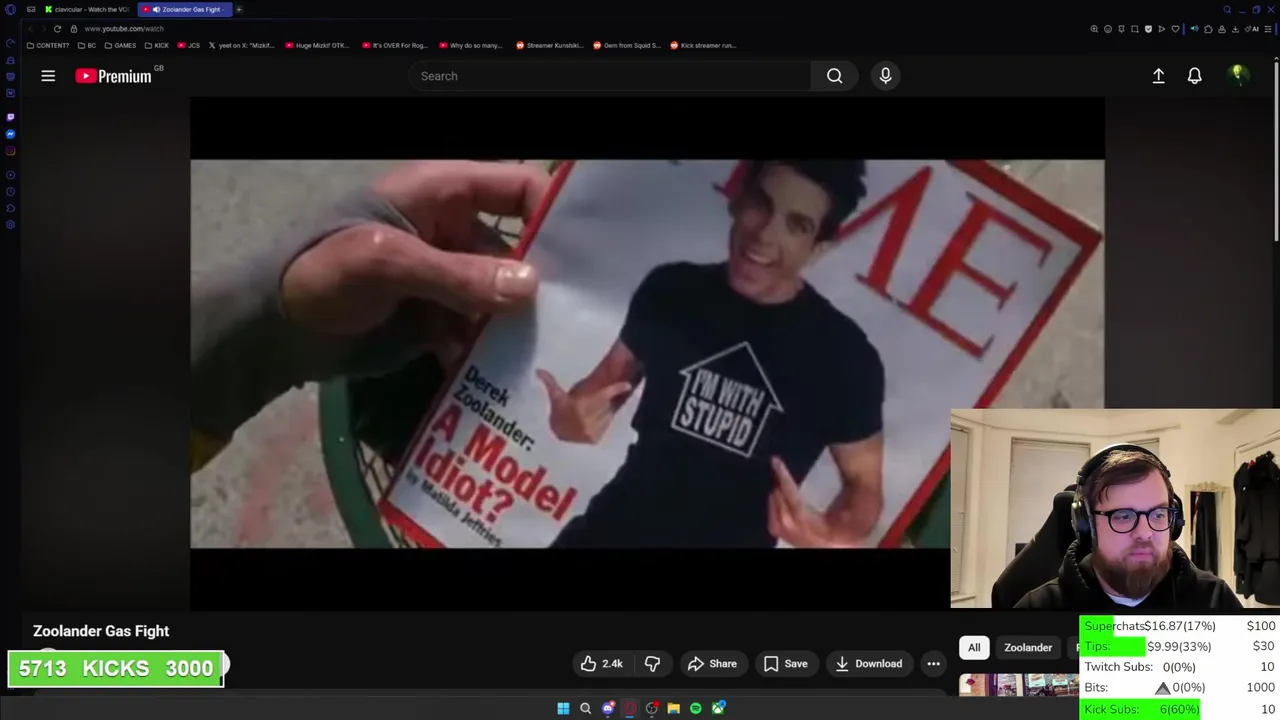Open the It's OVER For Rog bookmark
Viewport: 1280px width, 720px height.
pos(395,45)
